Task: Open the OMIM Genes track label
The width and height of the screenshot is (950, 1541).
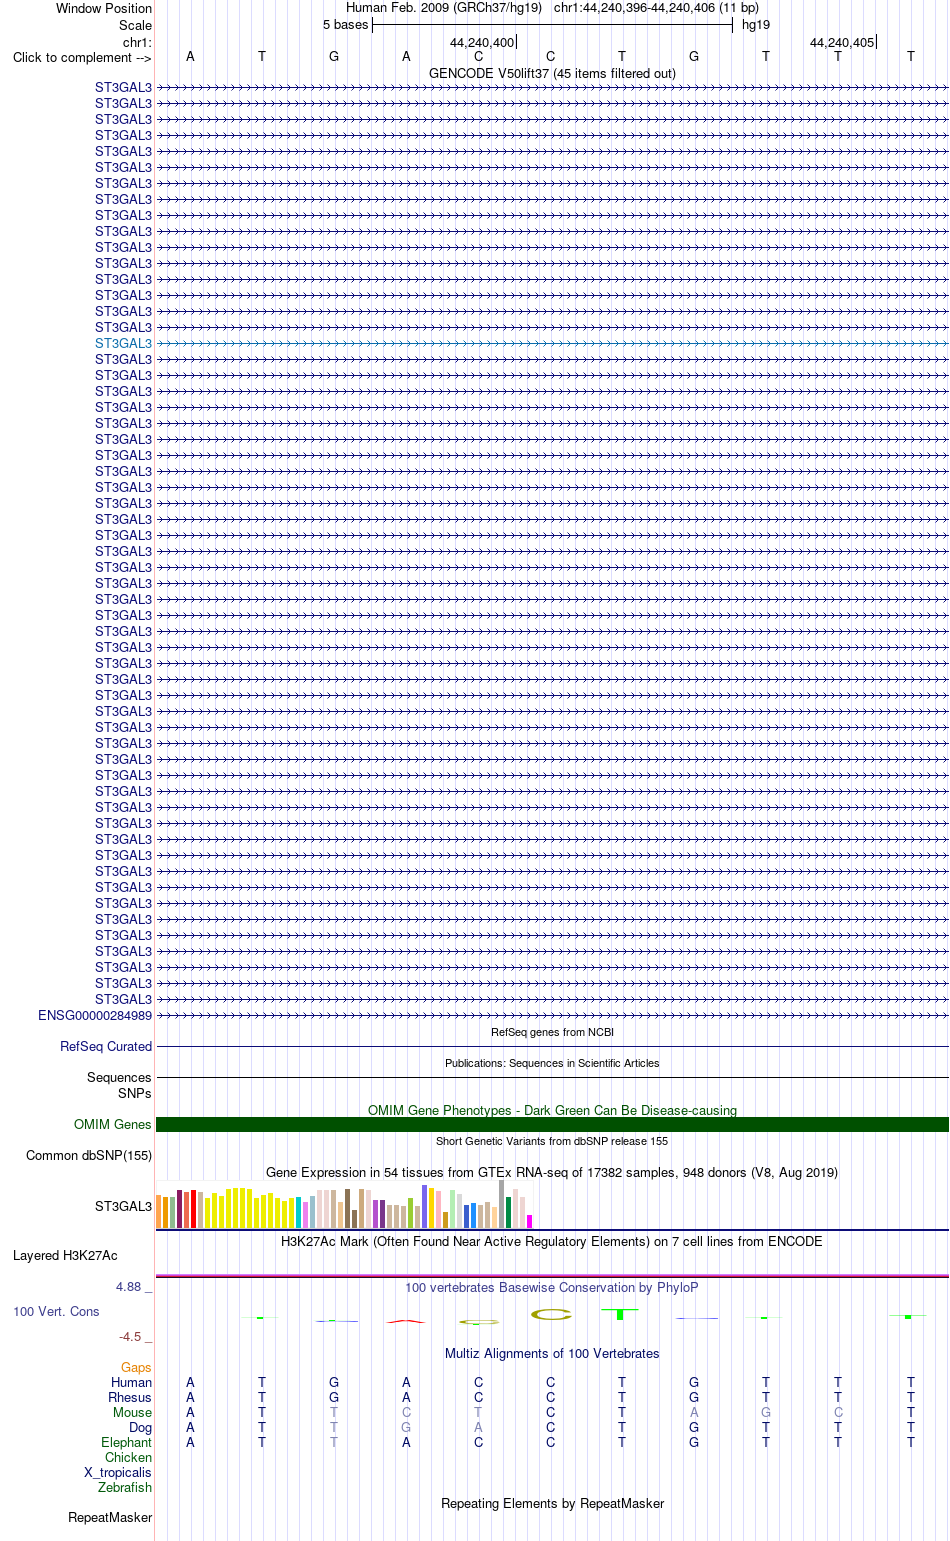Action: pyautogui.click(x=113, y=1124)
